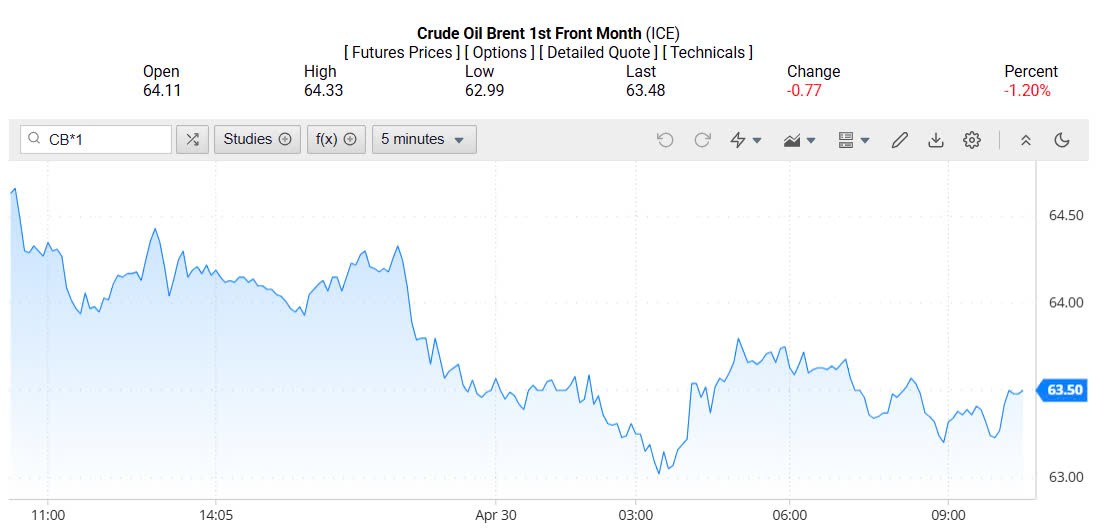This screenshot has width=1099, height=528.
Task: Open the chart layout panes dropdown
Action: point(853,140)
